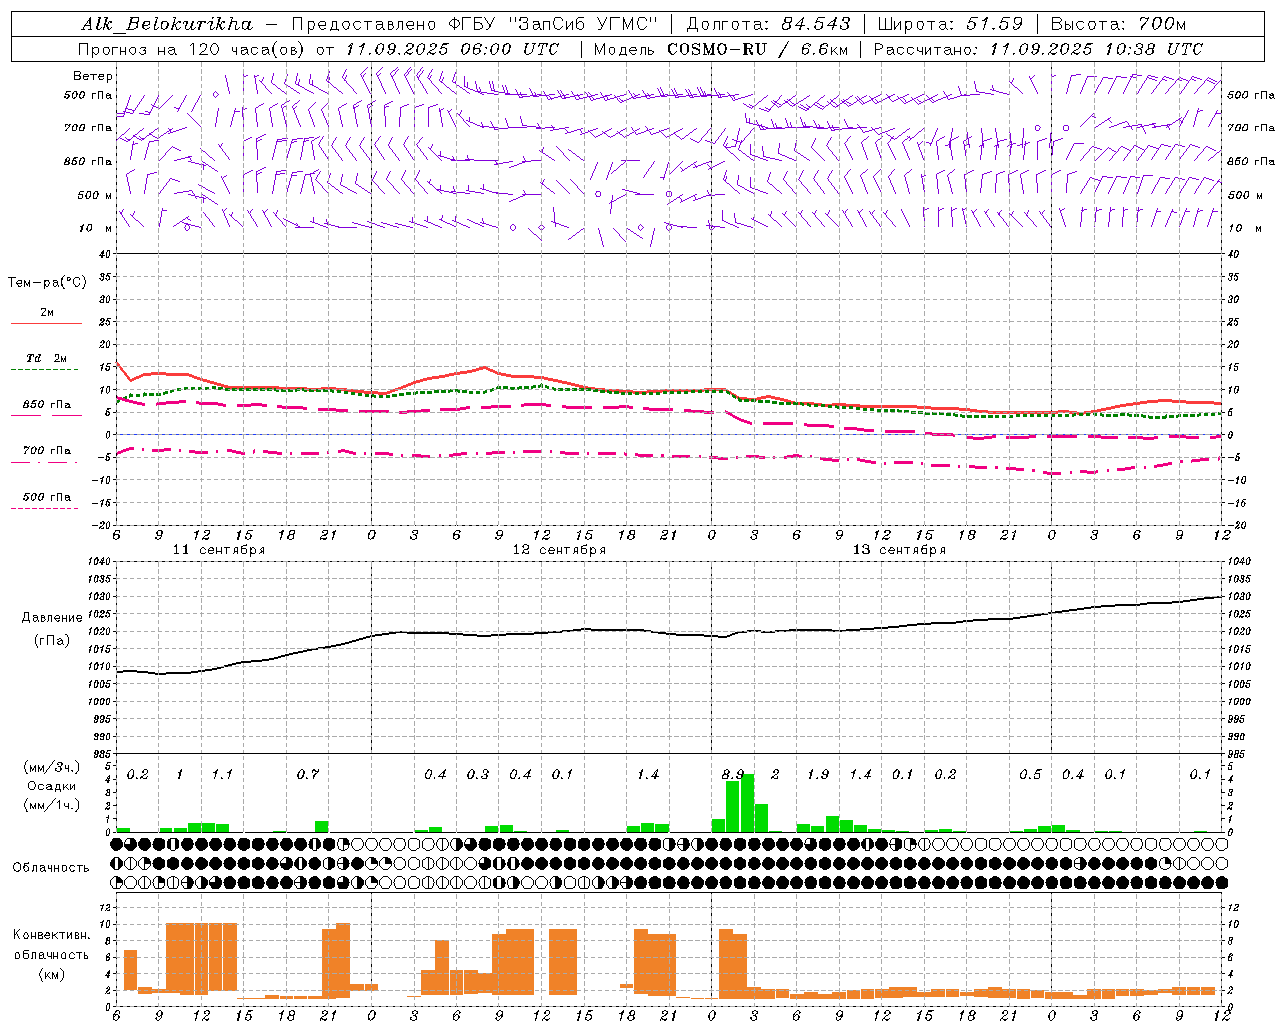Image resolution: width=1280 pixels, height=1024 pixels.
Task: Select the forecast start time 11.09.2025 06:00 UTC
Action: click(452, 49)
